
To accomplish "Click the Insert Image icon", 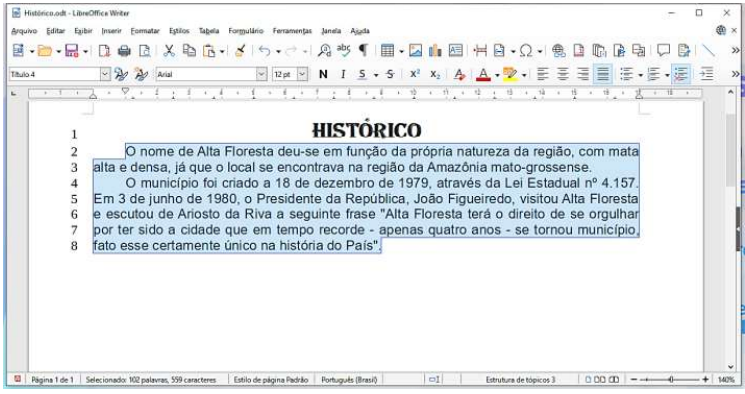I will click(415, 50).
